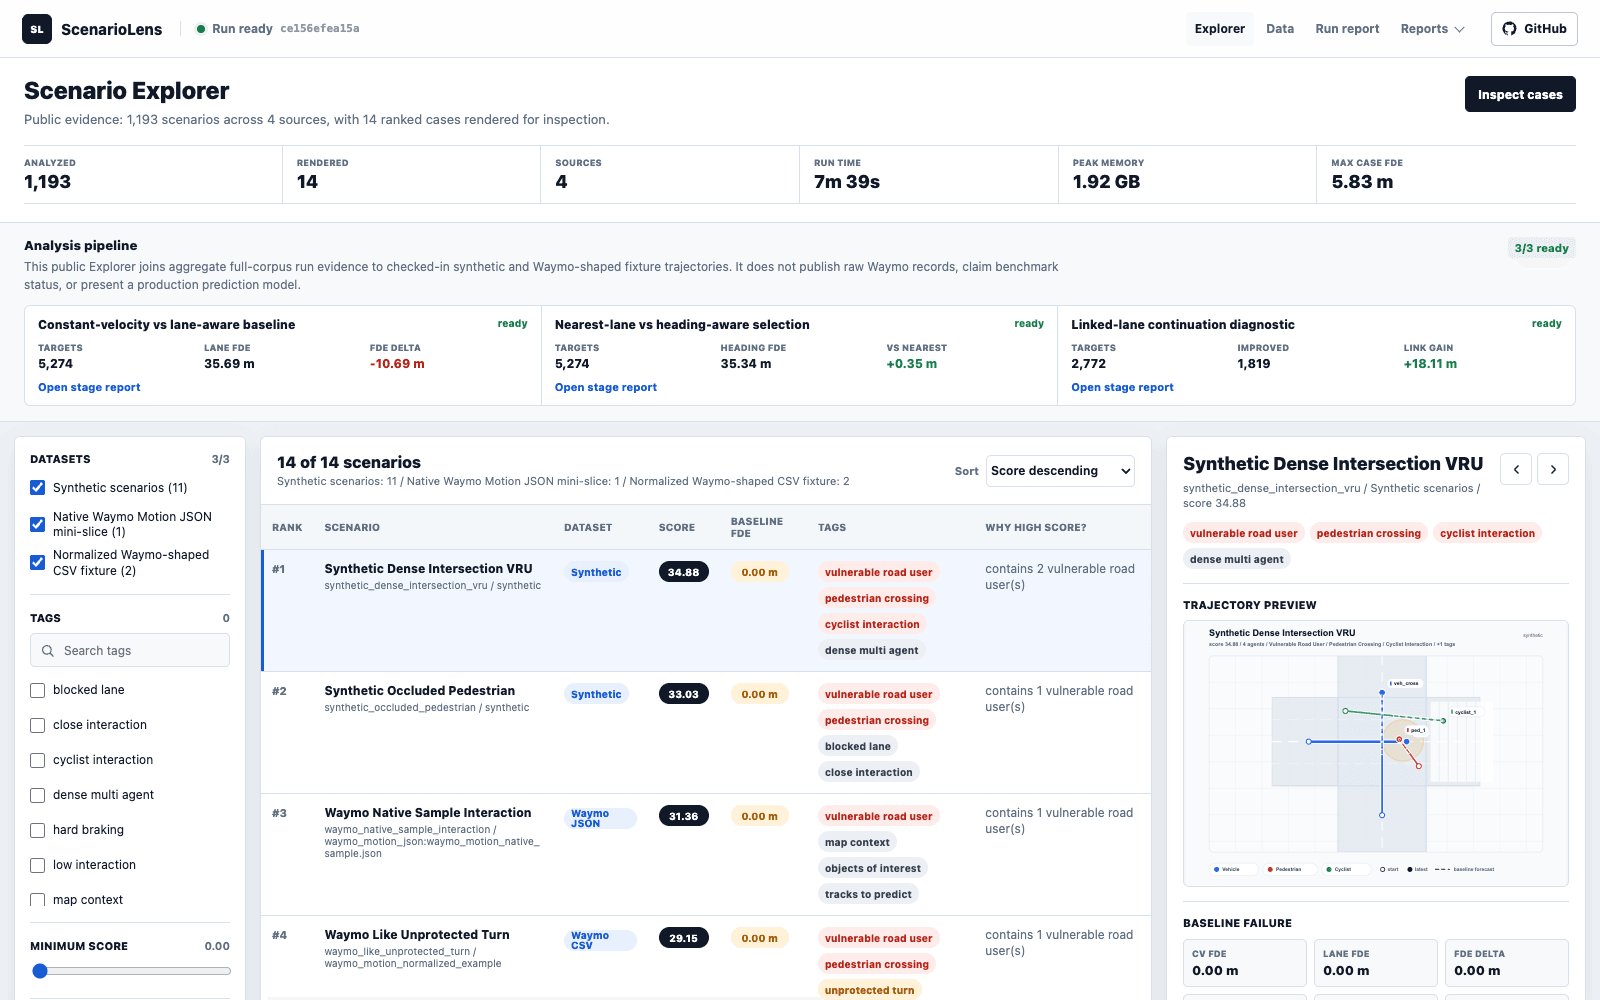This screenshot has width=1600, height=1000.
Task: Switch to the Data tab
Action: 1279,29
